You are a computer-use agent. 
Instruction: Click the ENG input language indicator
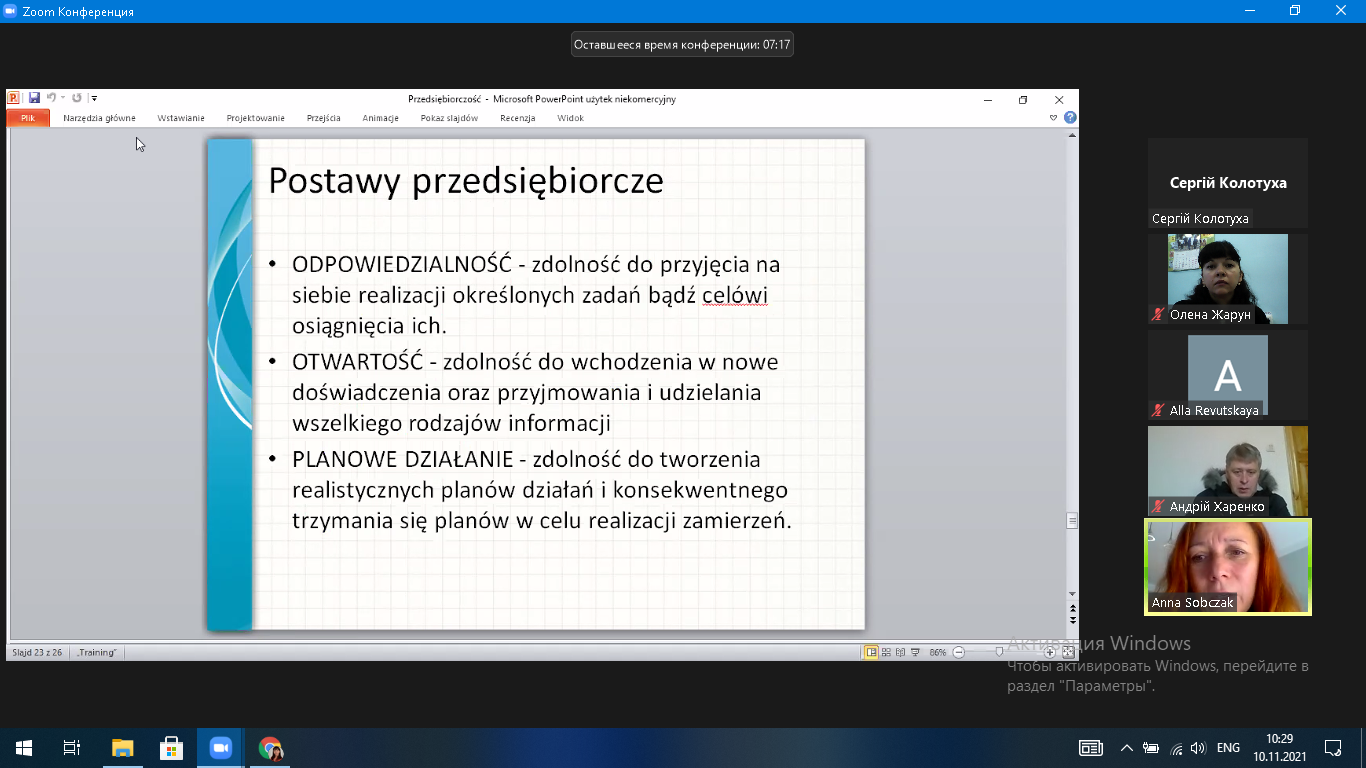pyautogui.click(x=1228, y=748)
